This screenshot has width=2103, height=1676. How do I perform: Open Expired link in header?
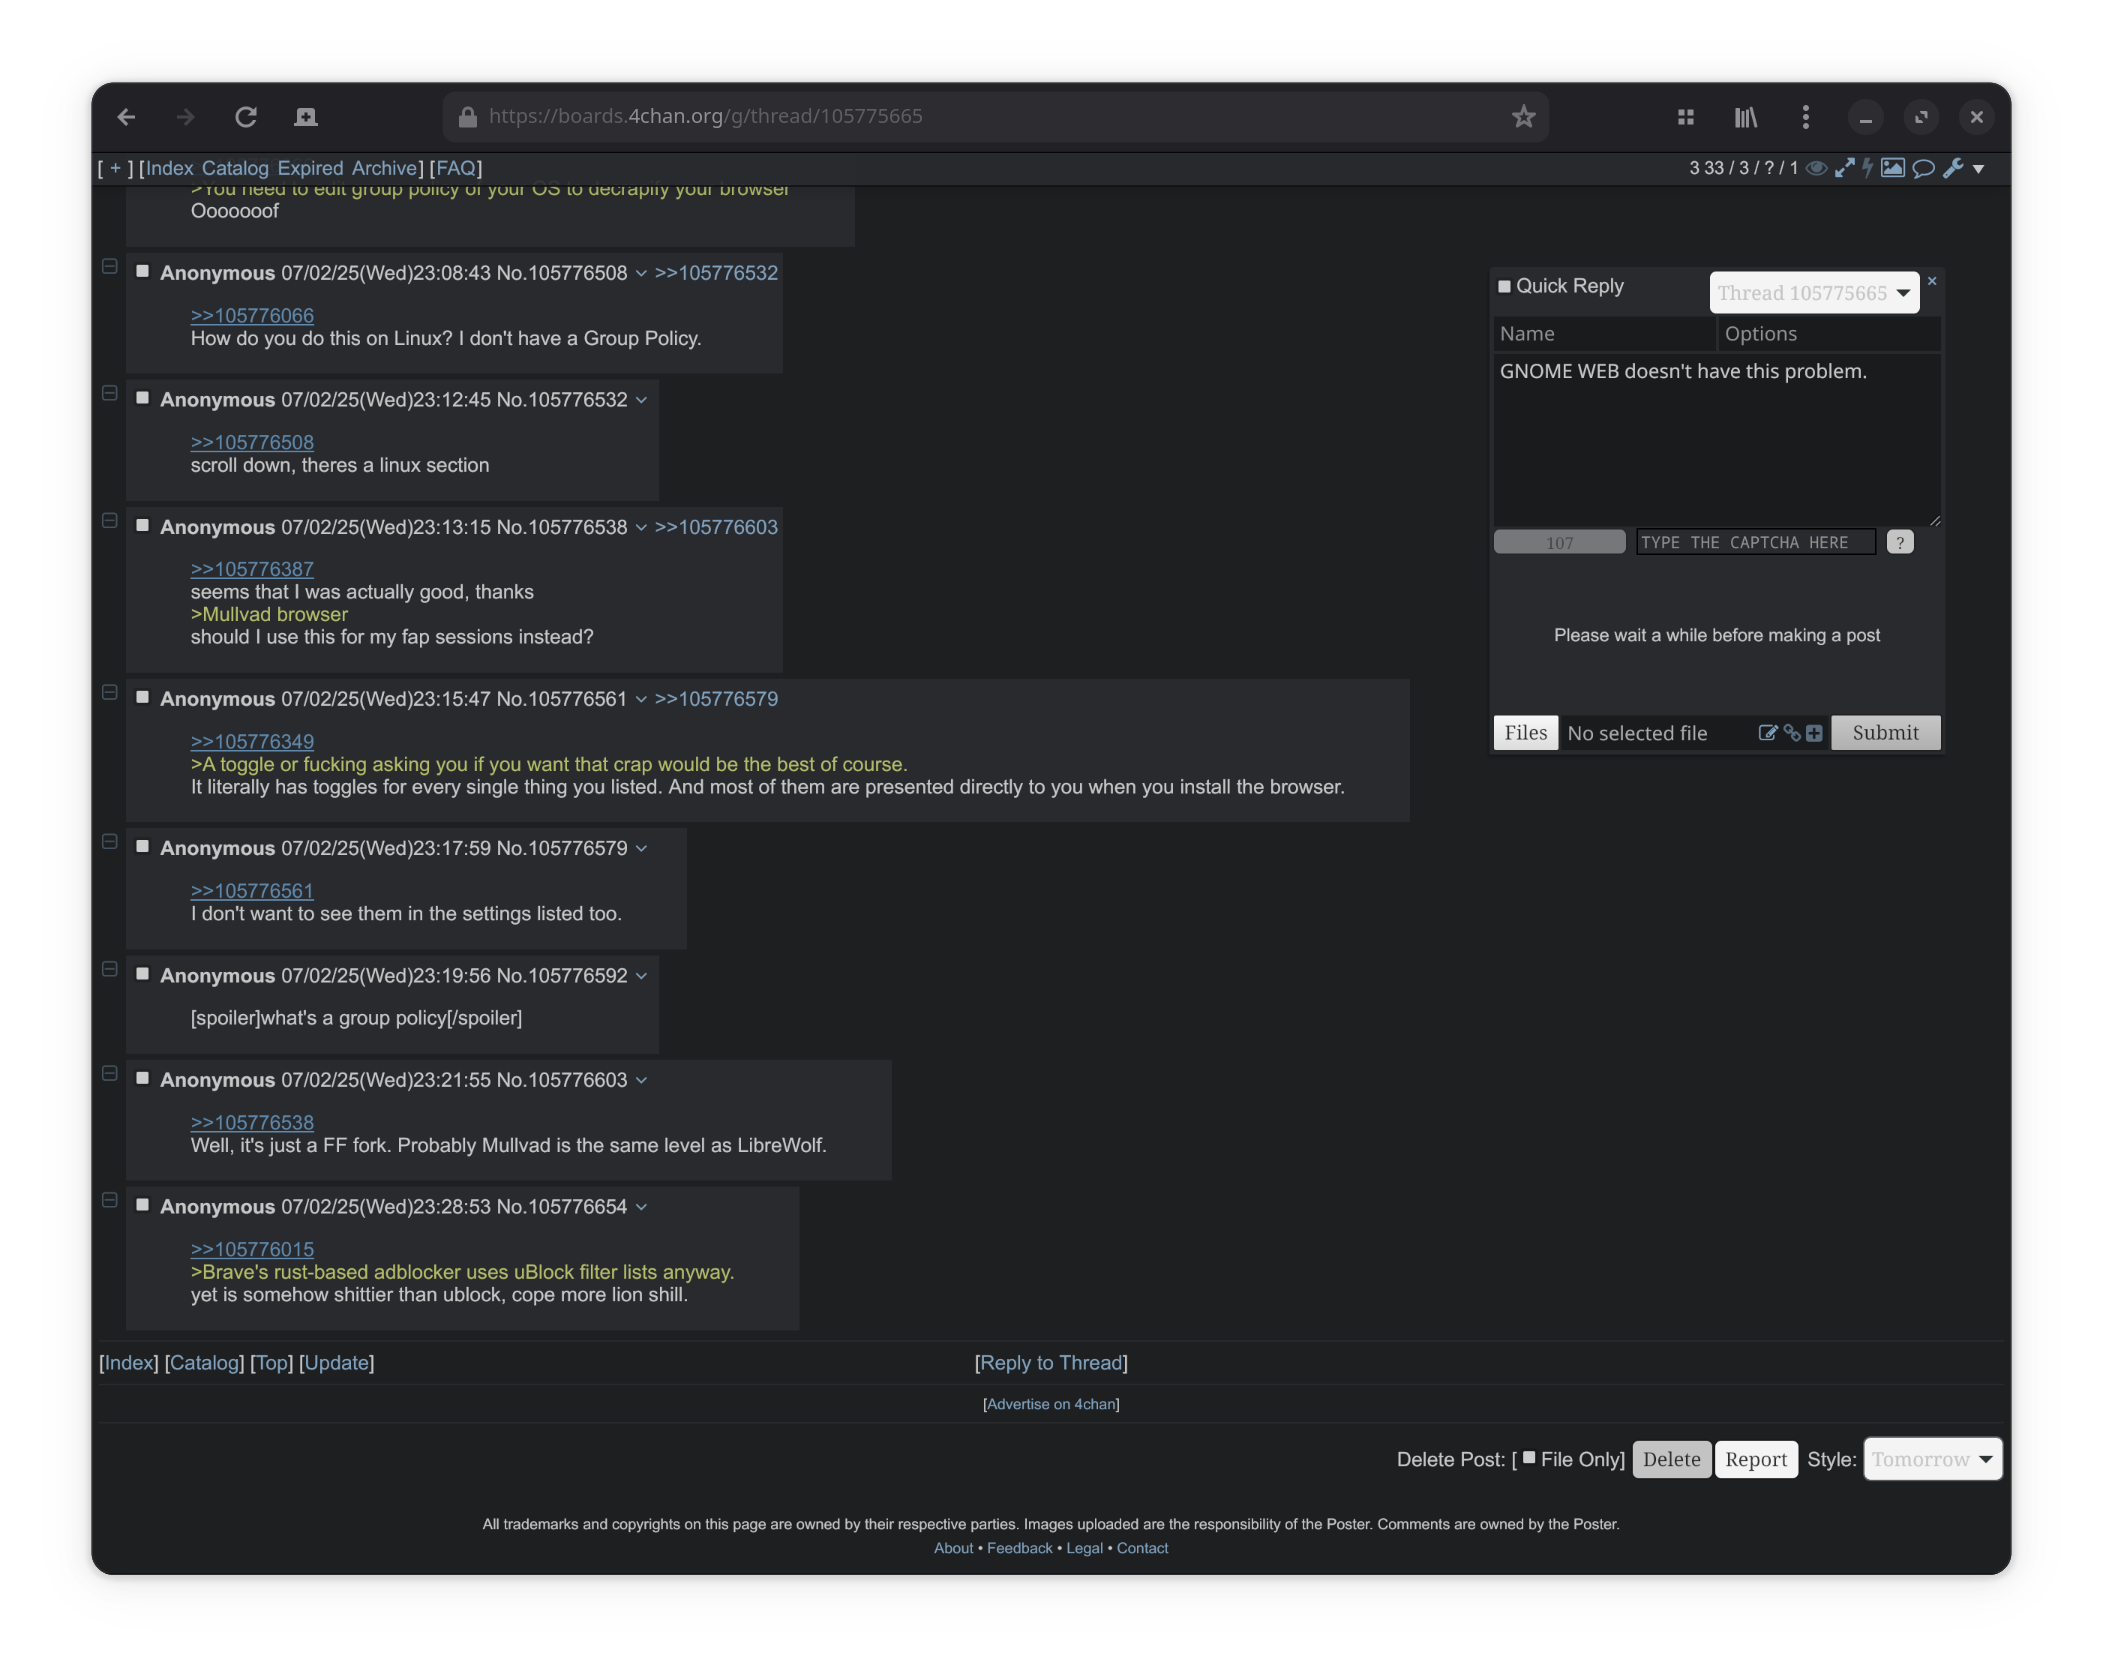click(x=311, y=168)
